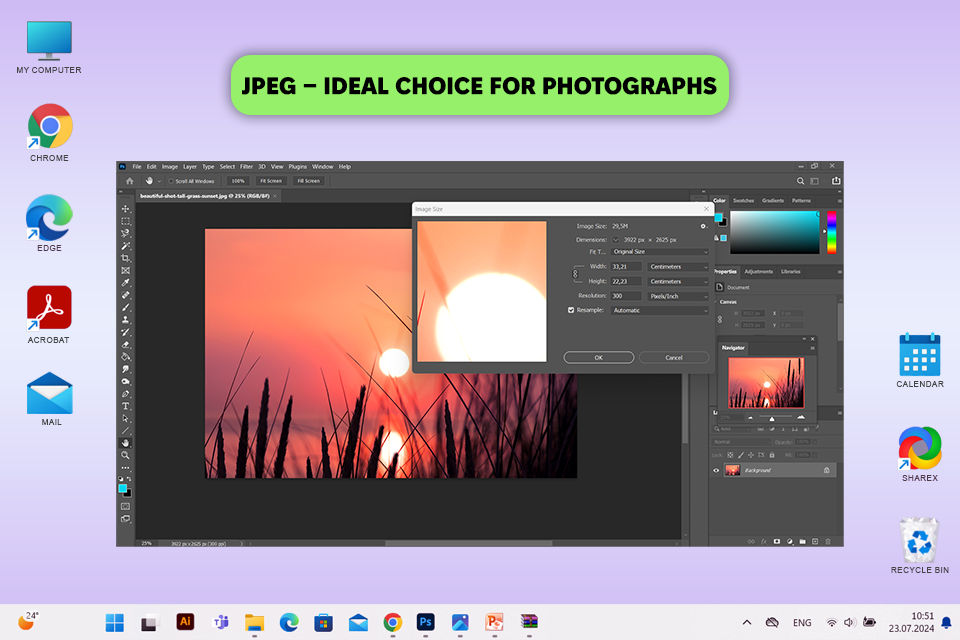This screenshot has height=640, width=960.
Task: Click the Home icon in options bar
Action: [129, 181]
